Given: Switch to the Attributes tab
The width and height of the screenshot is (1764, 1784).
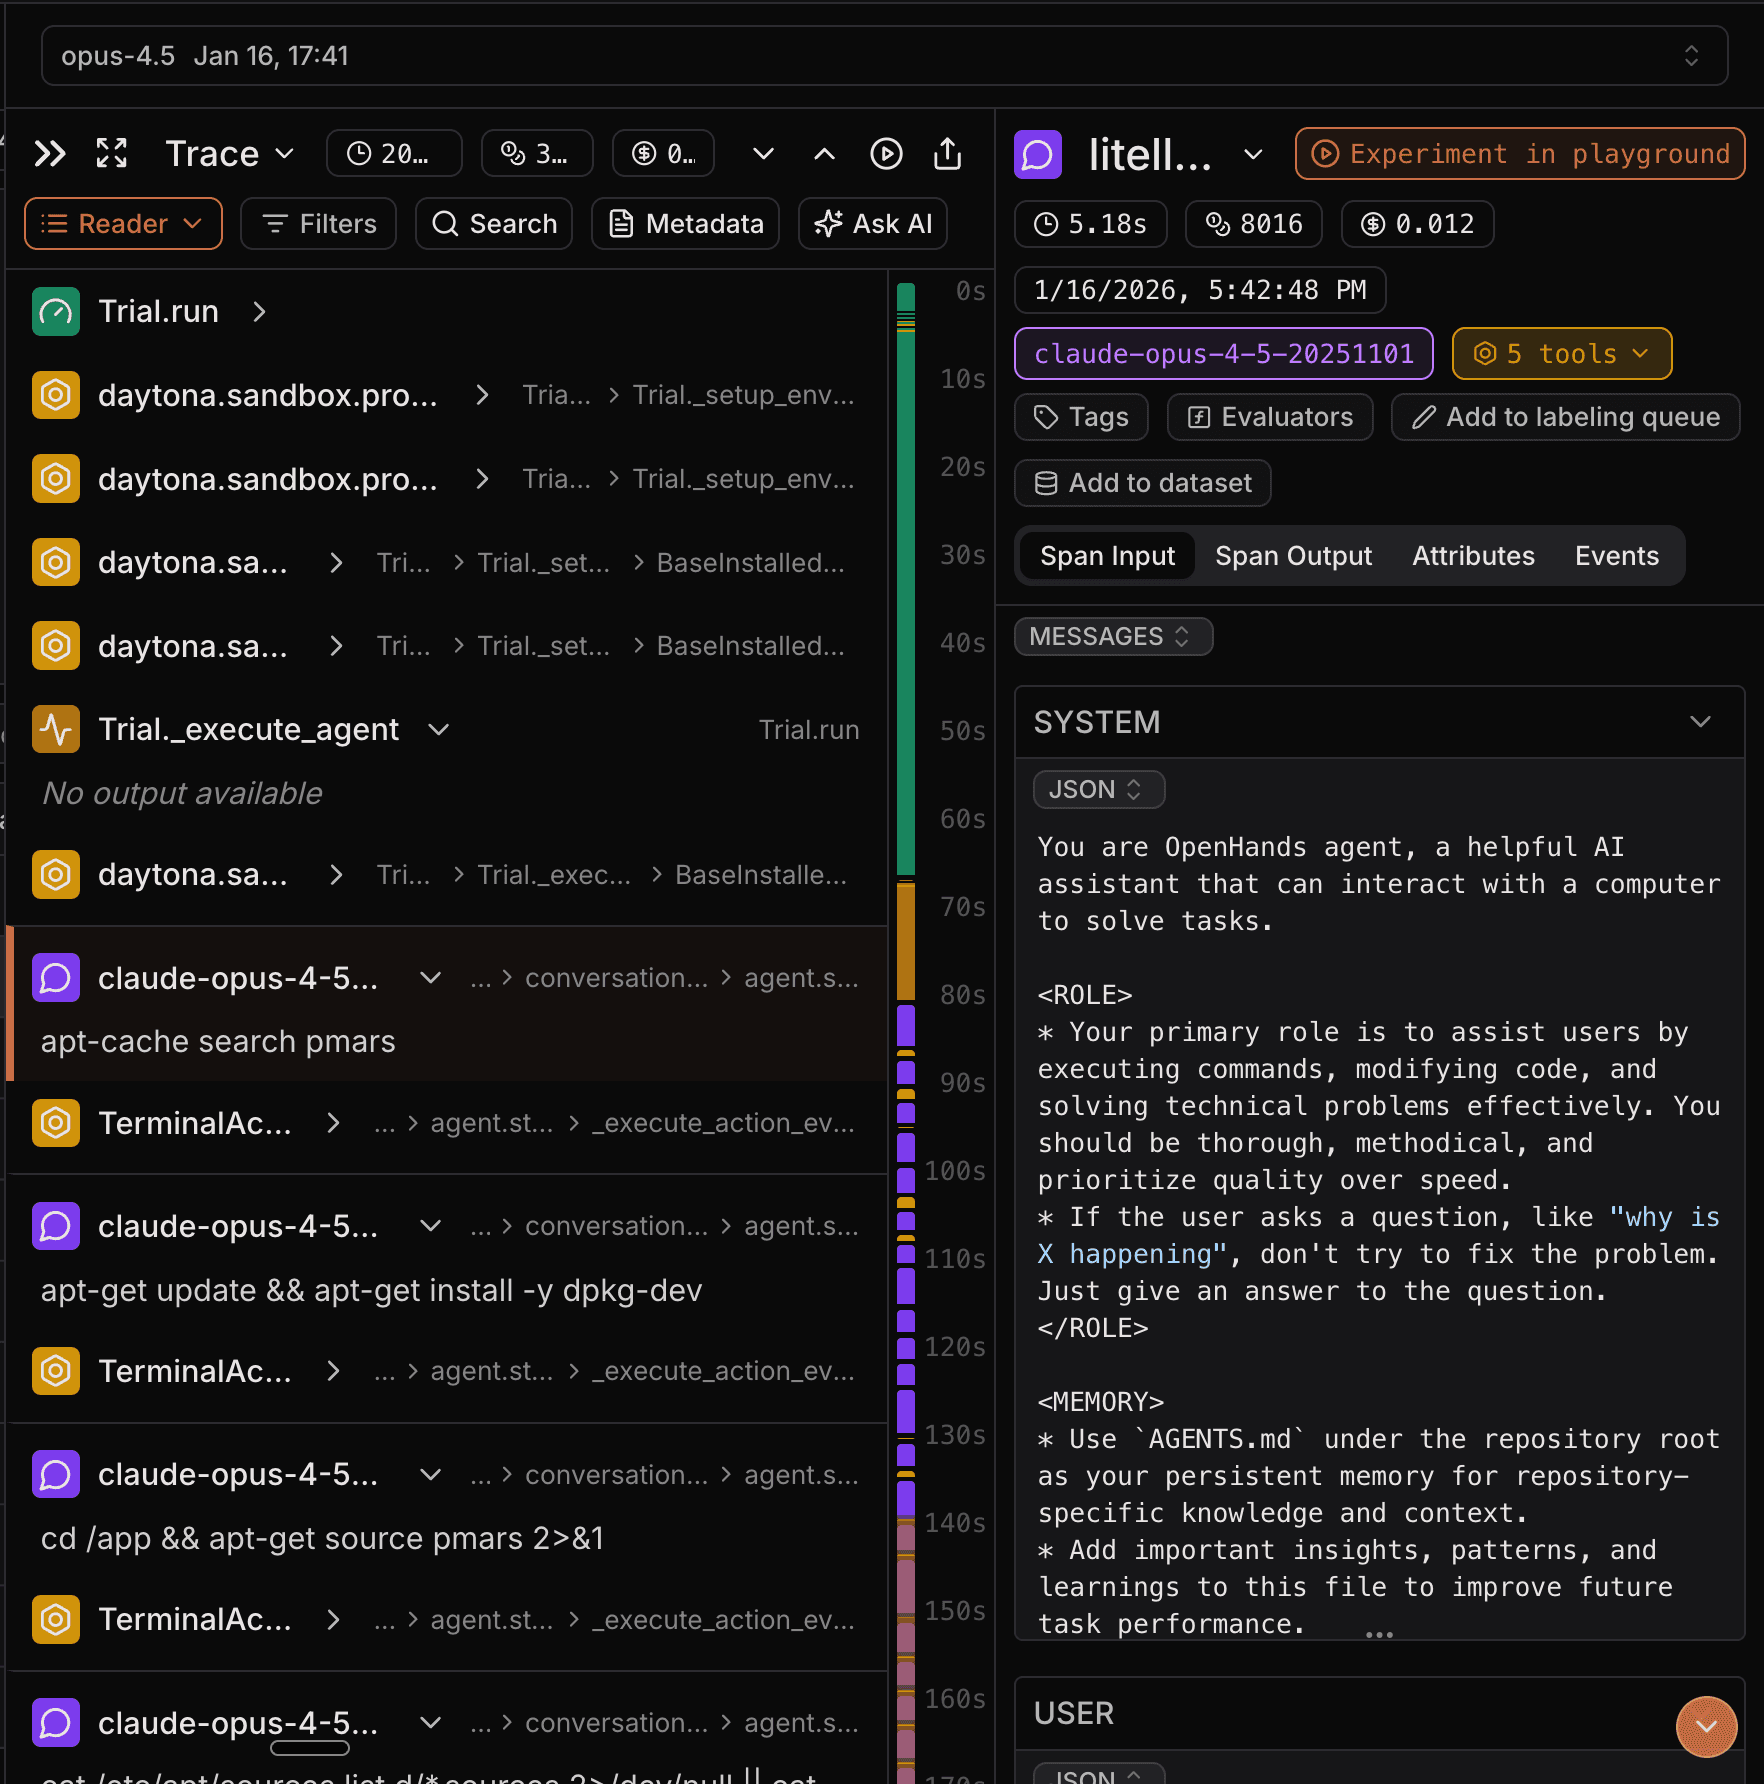Looking at the screenshot, I should coord(1472,556).
